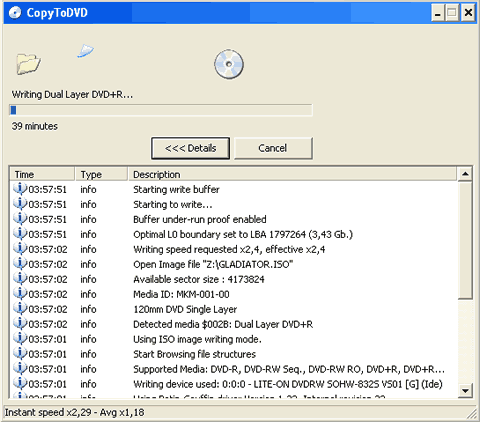Click the writing progress bar
480x422 pixels.
pyautogui.click(x=161, y=110)
